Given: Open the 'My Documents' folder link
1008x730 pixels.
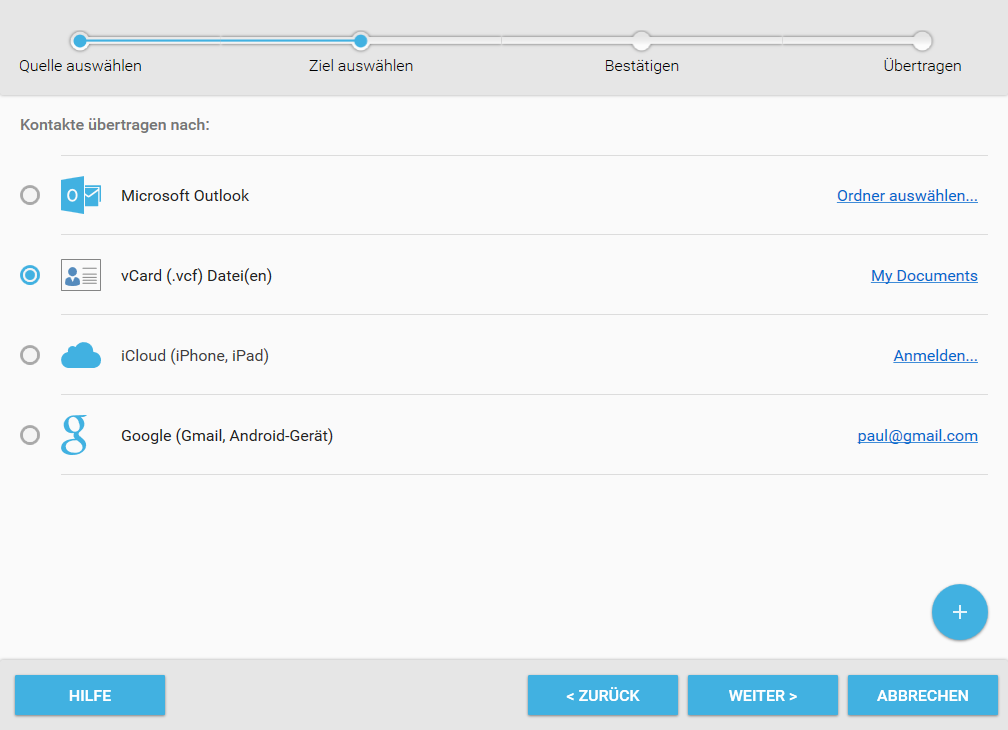Looking at the screenshot, I should pos(924,276).
